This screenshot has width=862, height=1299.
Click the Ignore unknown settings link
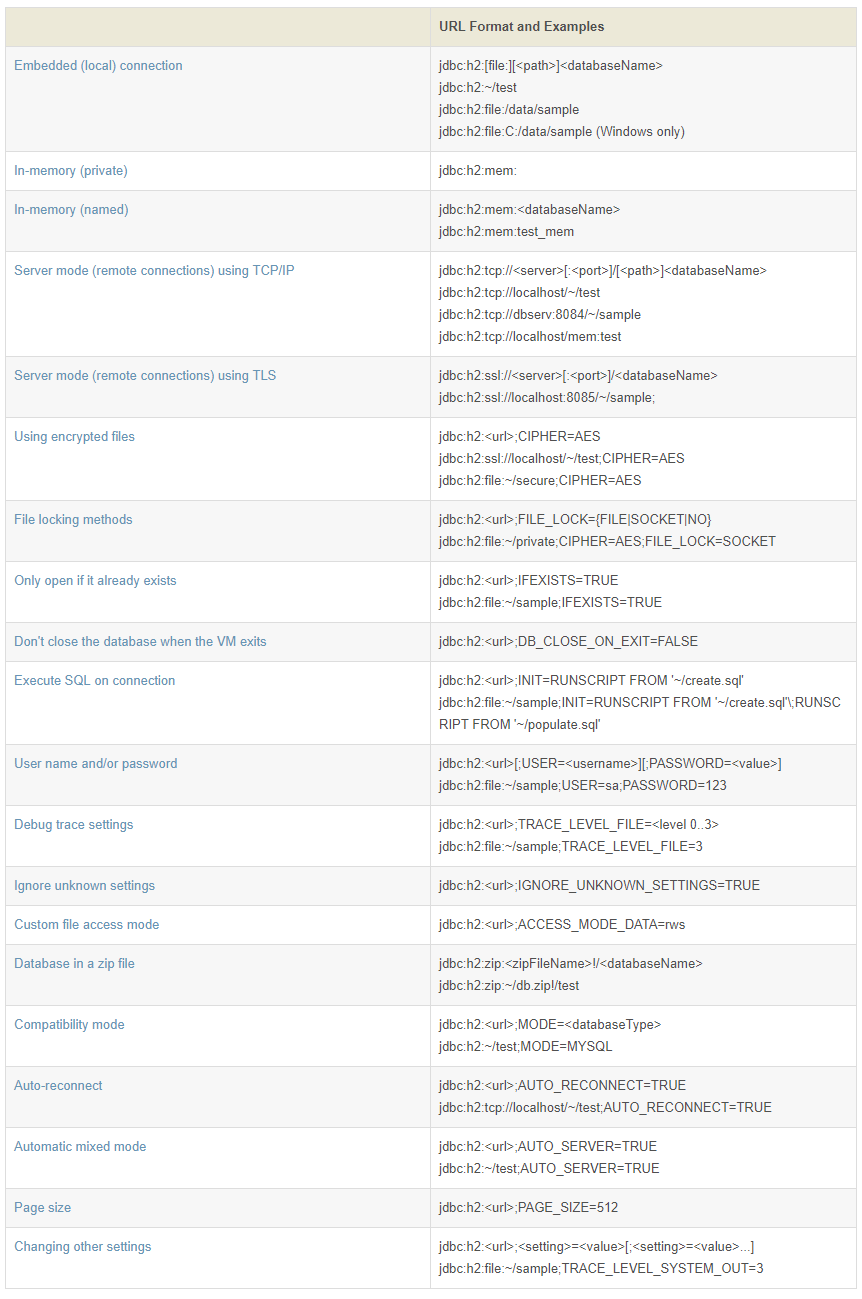(x=84, y=886)
